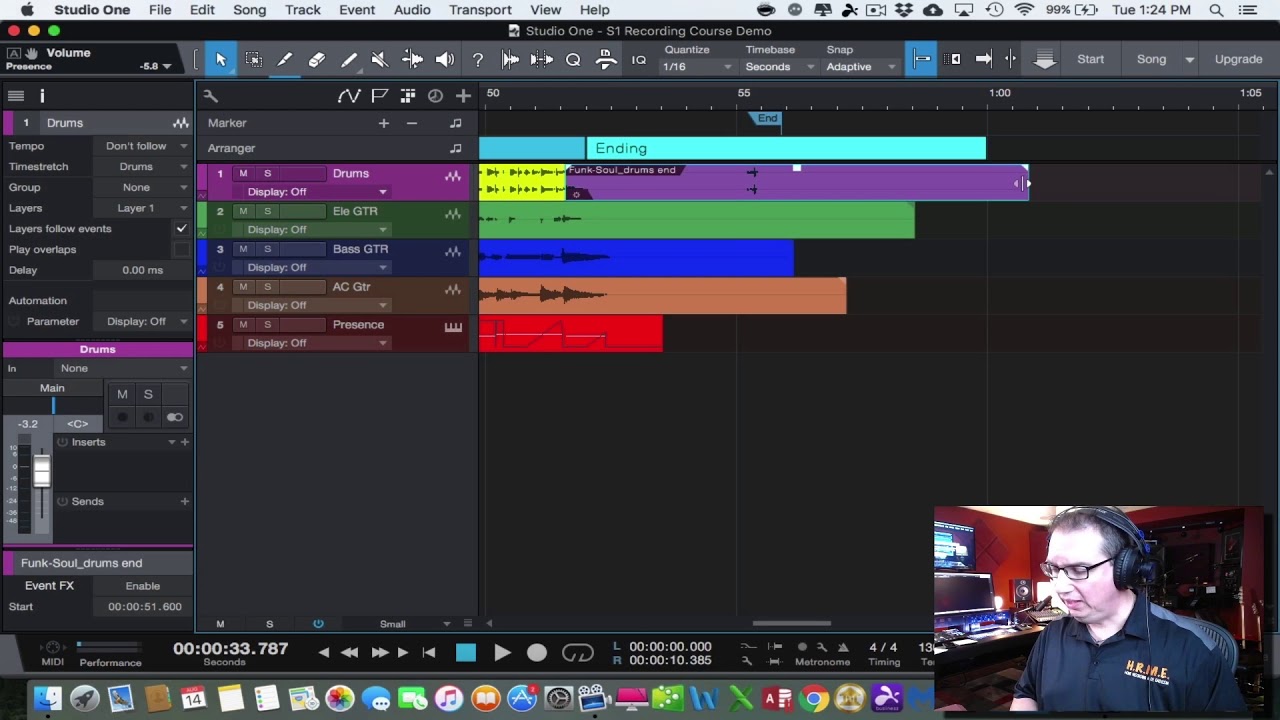The image size is (1280, 720).
Task: Open the marker track flag icon
Action: click(379, 96)
